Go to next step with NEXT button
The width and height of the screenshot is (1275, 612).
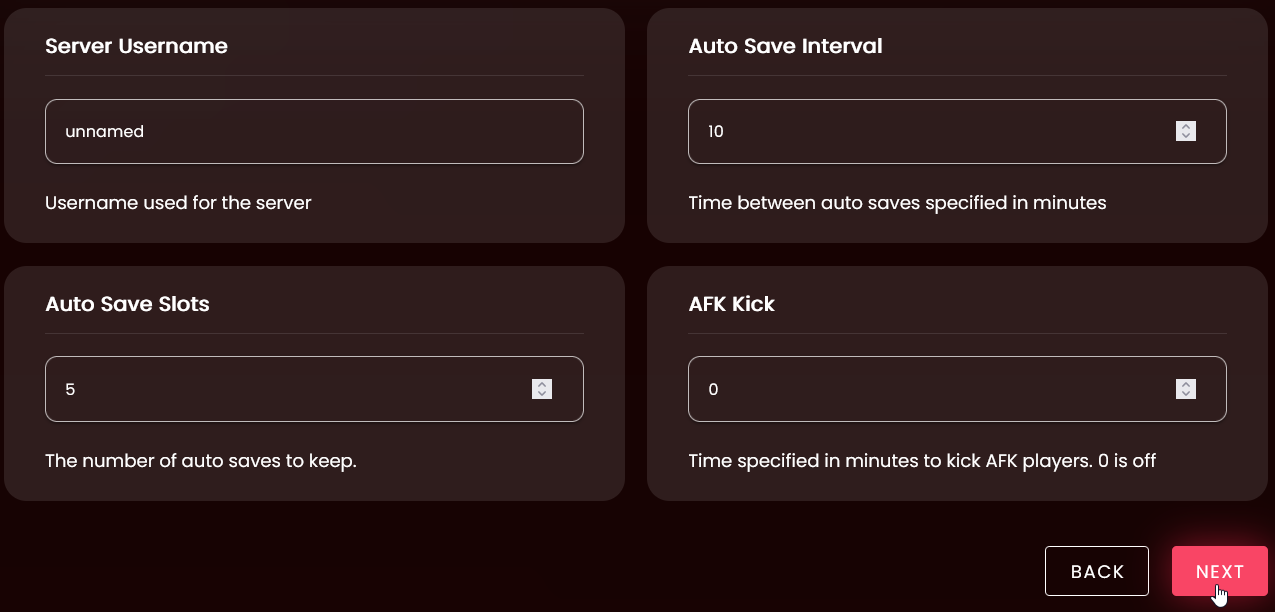[1219, 571]
